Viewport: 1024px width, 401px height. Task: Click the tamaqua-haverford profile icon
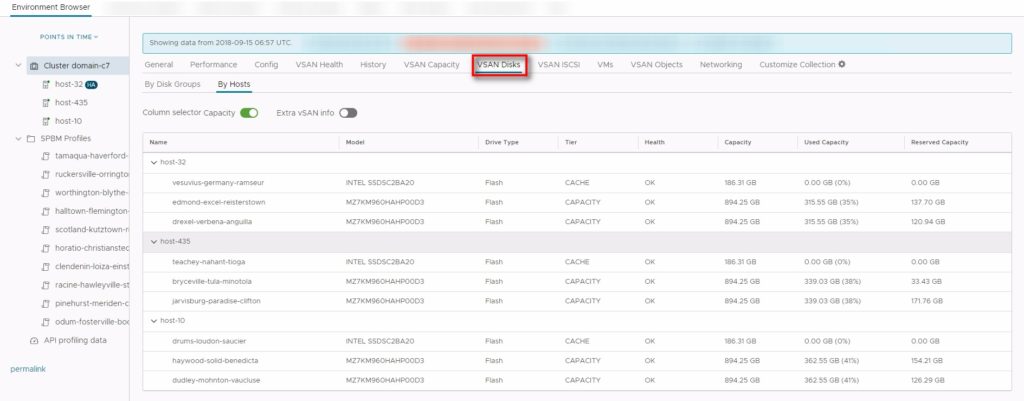(46, 157)
